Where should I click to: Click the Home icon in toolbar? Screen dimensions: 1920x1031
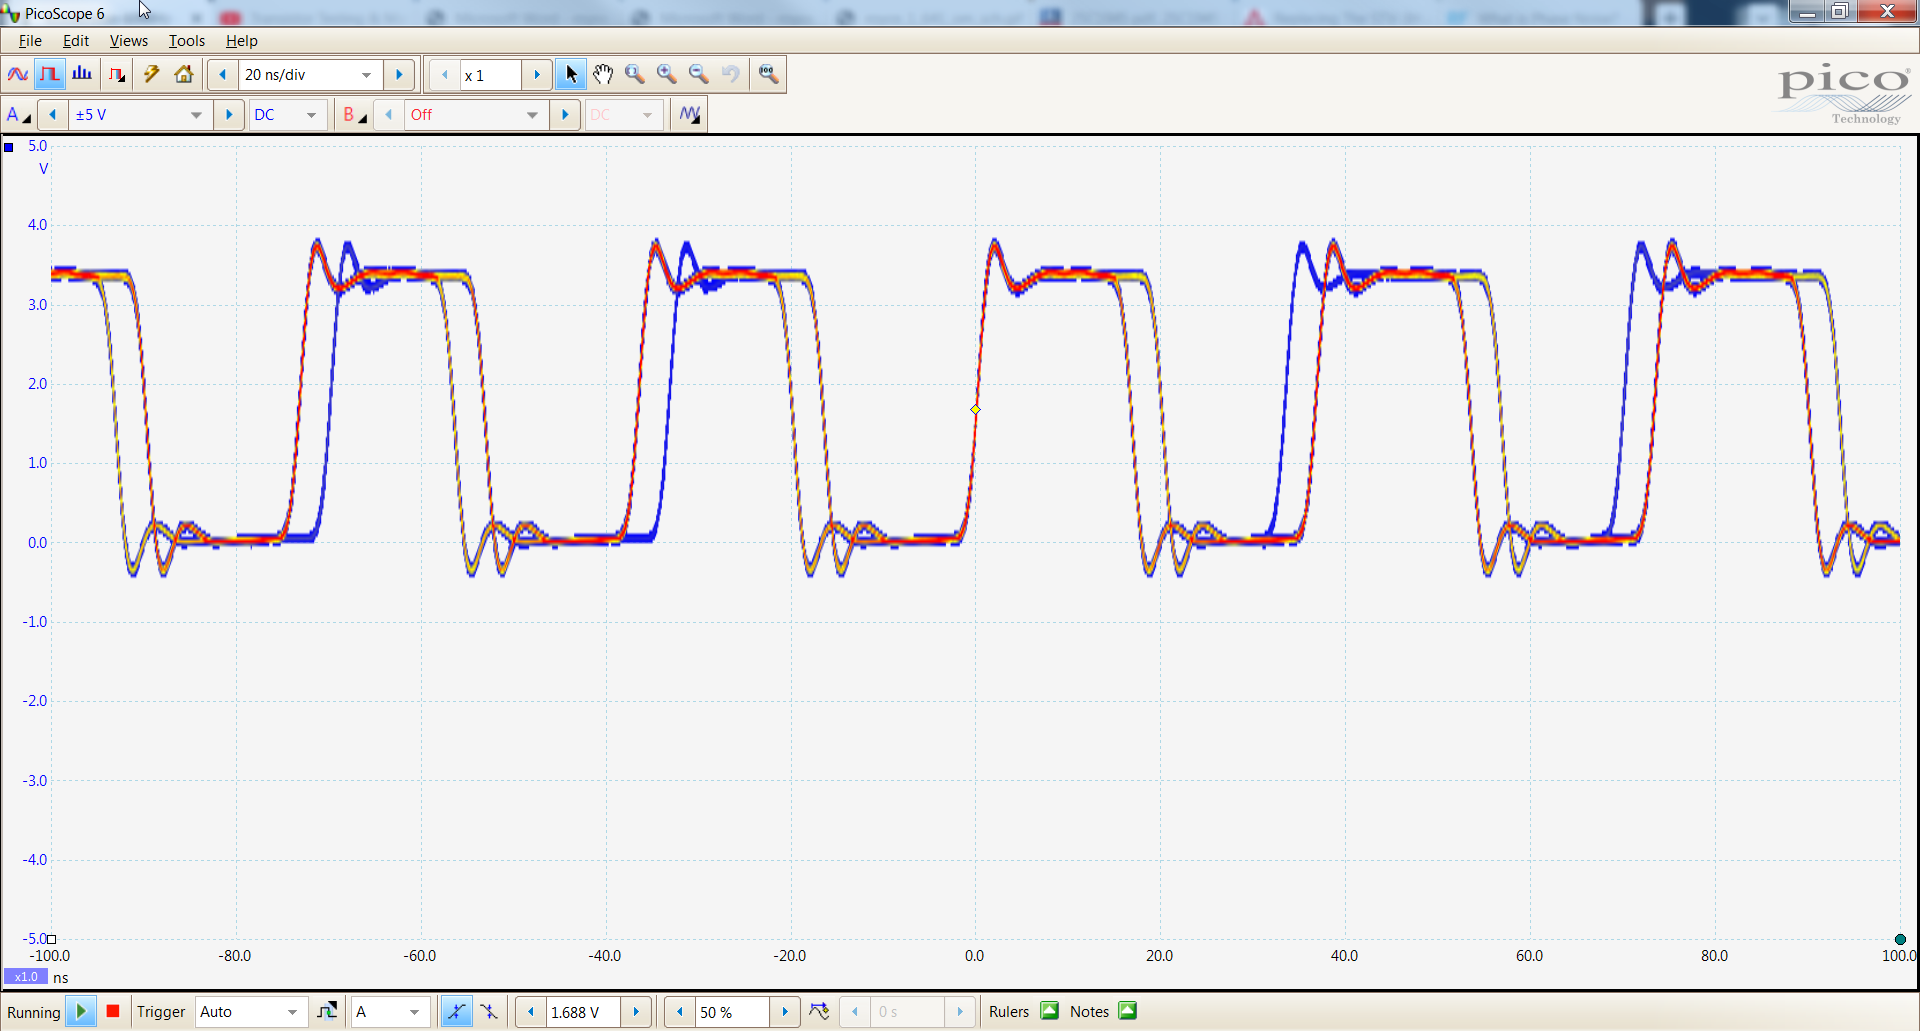(184, 75)
